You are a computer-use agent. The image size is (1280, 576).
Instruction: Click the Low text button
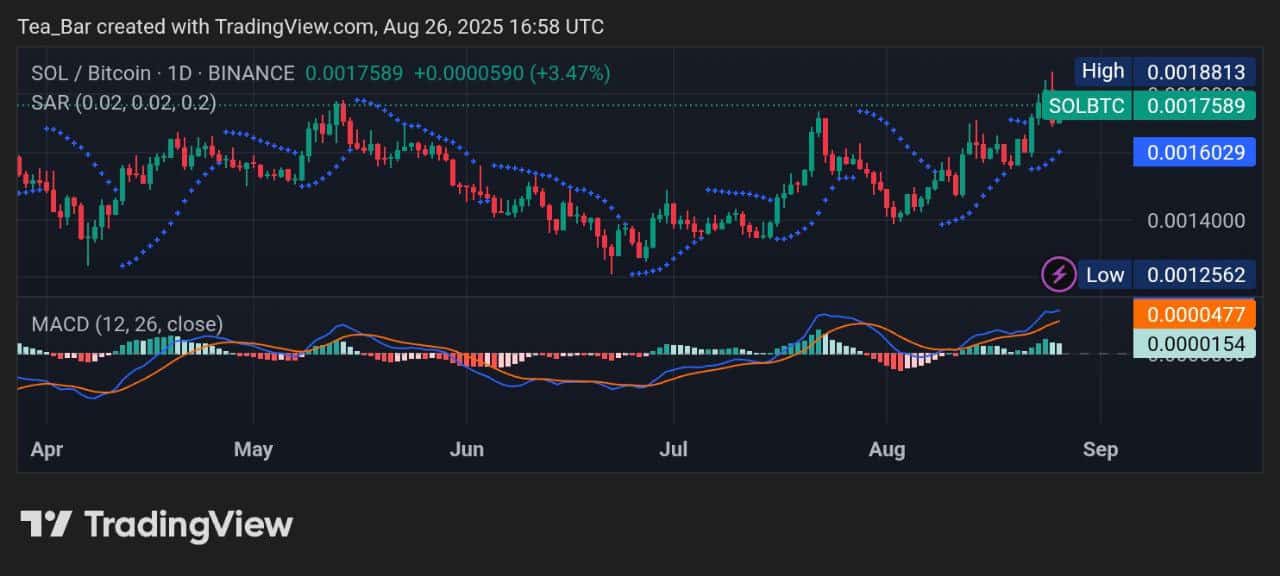click(x=1104, y=273)
